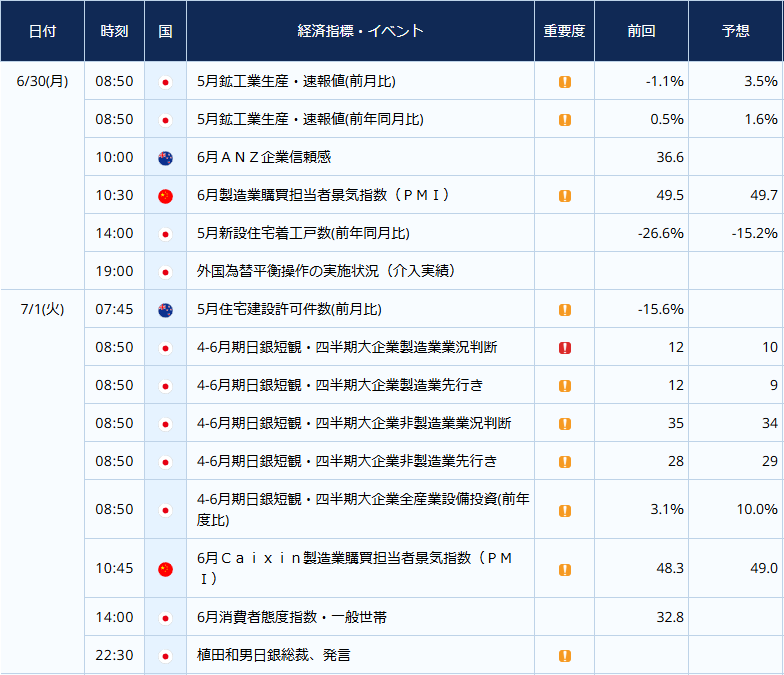Click the 日付 column header
784x675 pixels.
click(x=42, y=31)
